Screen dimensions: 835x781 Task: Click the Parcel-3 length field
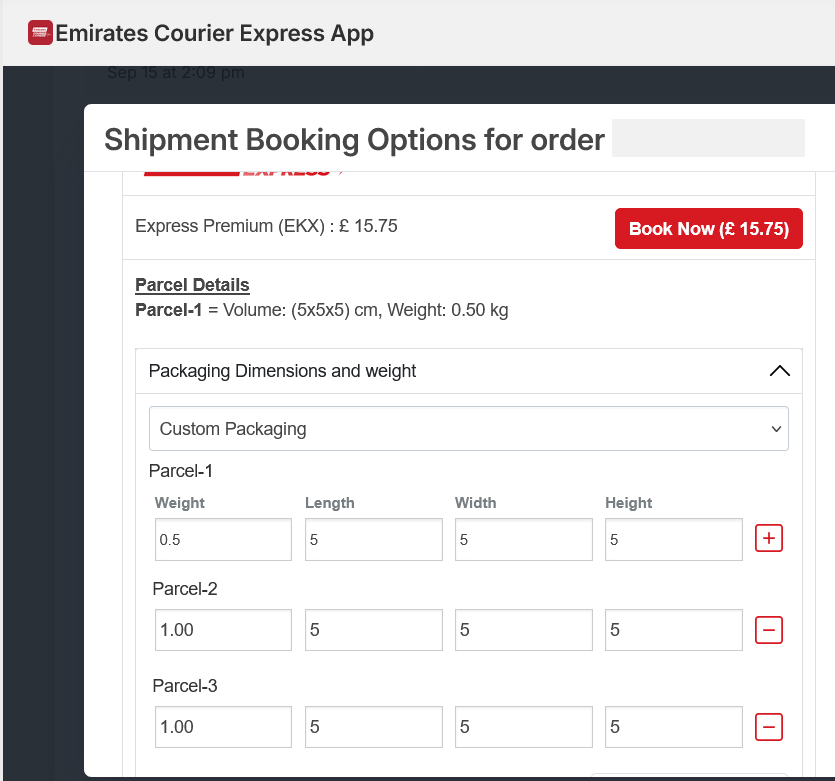pos(373,727)
